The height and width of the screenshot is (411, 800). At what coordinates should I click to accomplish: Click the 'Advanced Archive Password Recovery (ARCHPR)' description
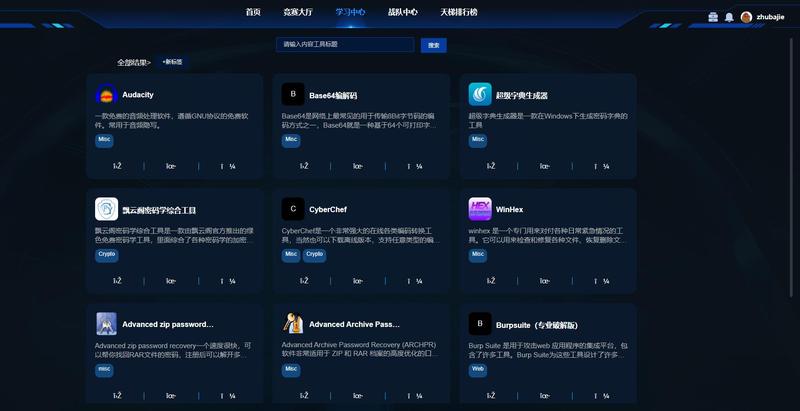click(360, 350)
